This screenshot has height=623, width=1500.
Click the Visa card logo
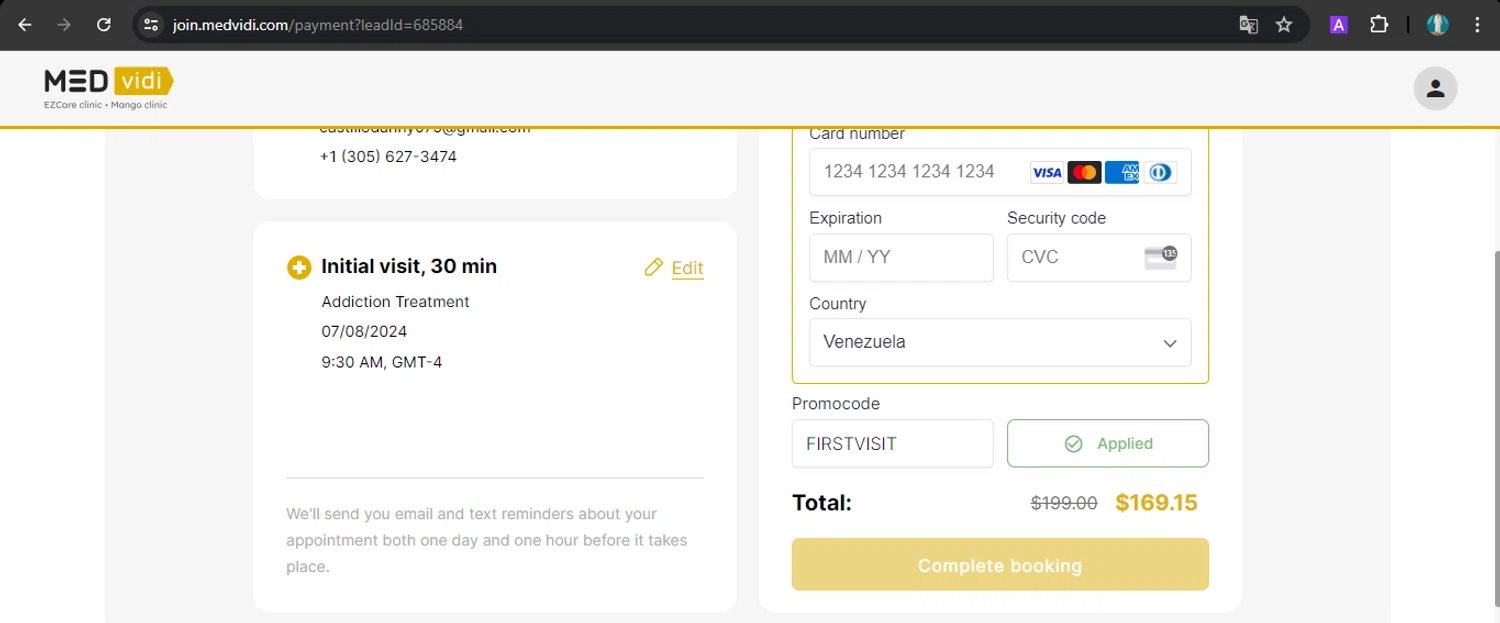pyautogui.click(x=1047, y=172)
